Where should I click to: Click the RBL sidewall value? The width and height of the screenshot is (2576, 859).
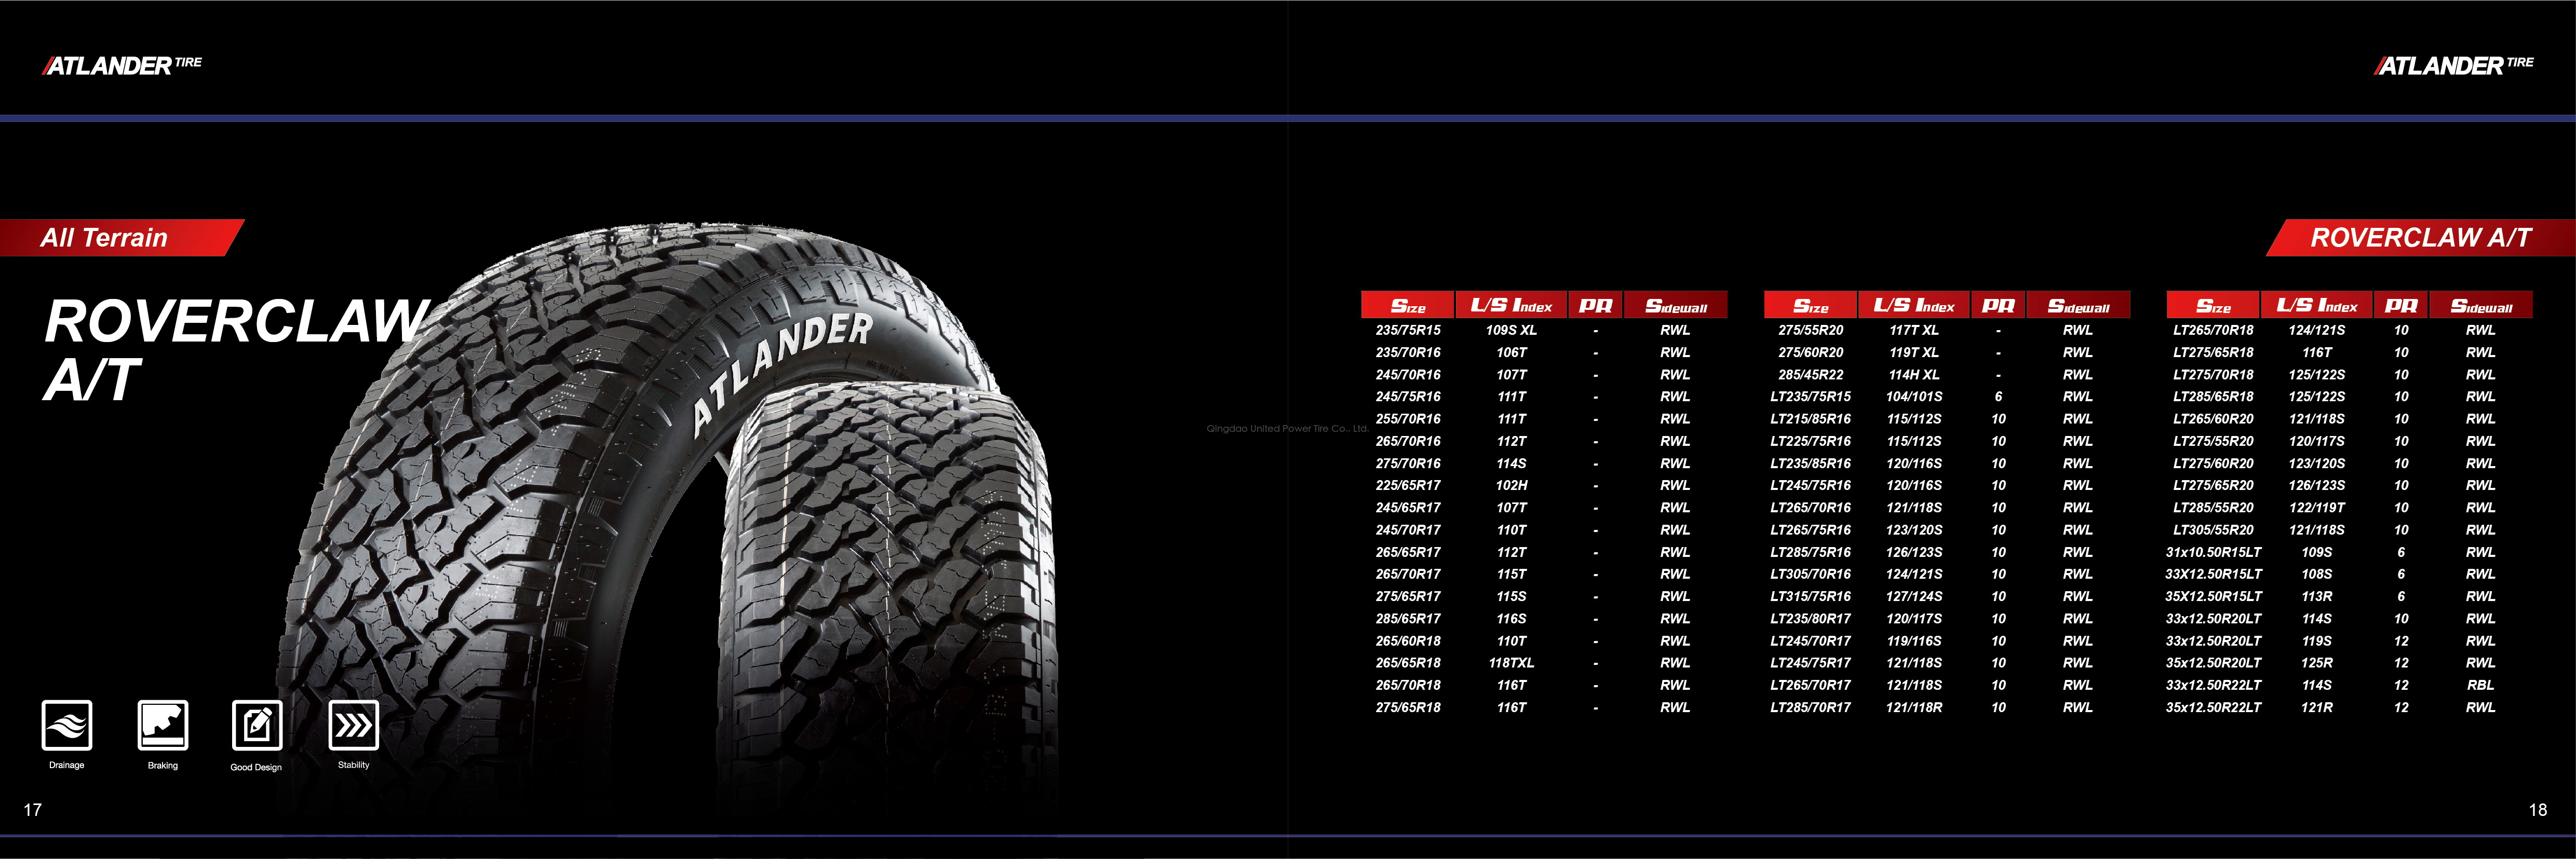click(x=2480, y=685)
